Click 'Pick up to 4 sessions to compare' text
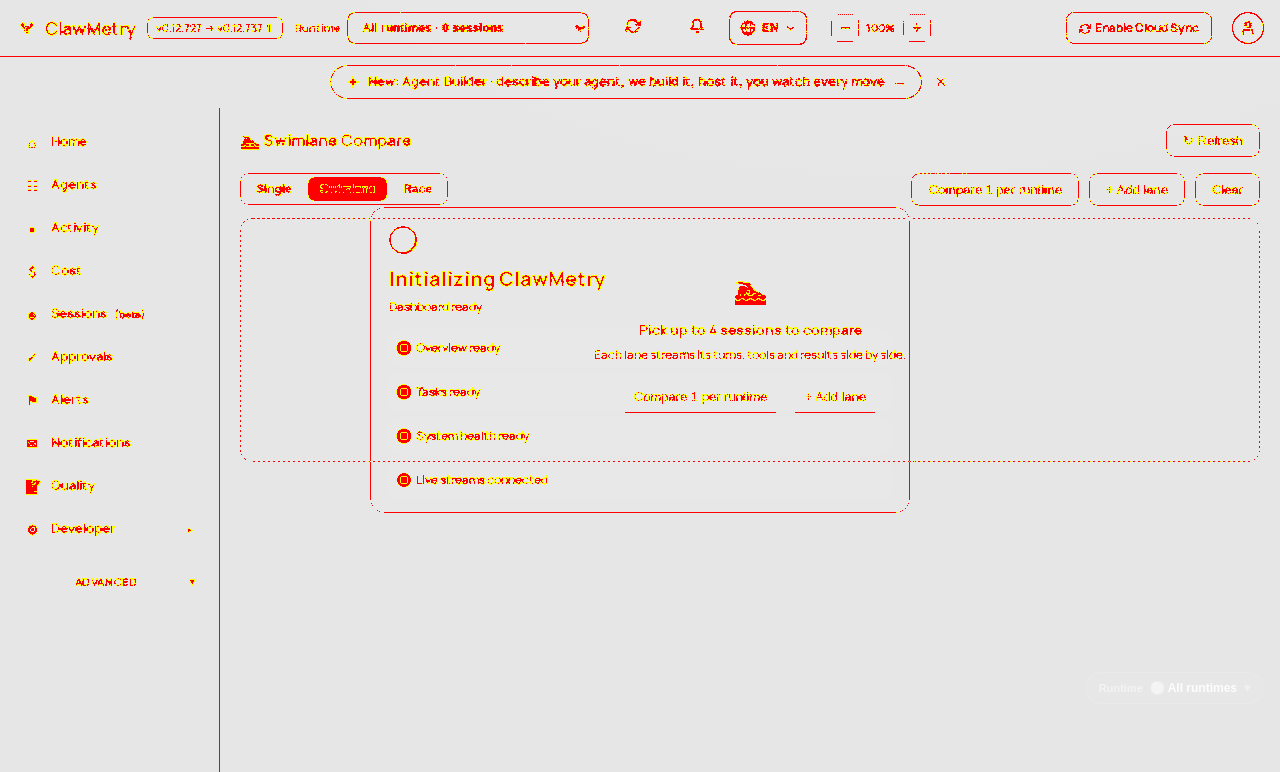 coord(750,330)
